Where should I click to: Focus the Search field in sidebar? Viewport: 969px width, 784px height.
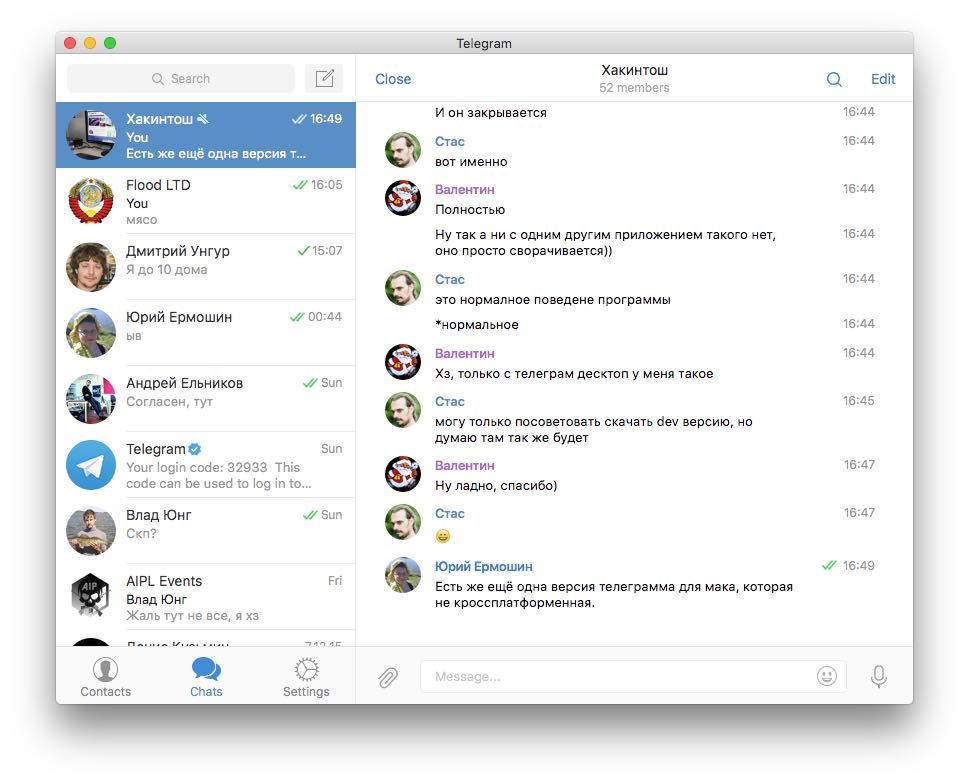181,78
